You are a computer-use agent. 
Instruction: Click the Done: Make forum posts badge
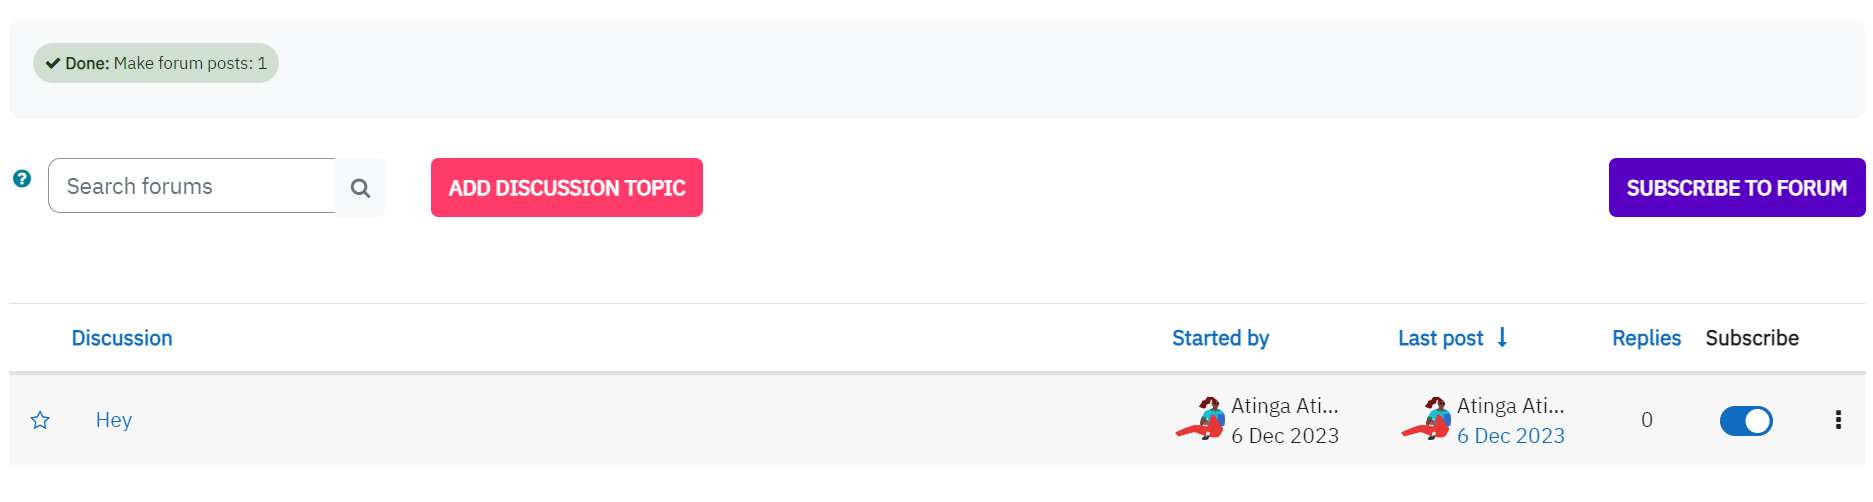[156, 63]
